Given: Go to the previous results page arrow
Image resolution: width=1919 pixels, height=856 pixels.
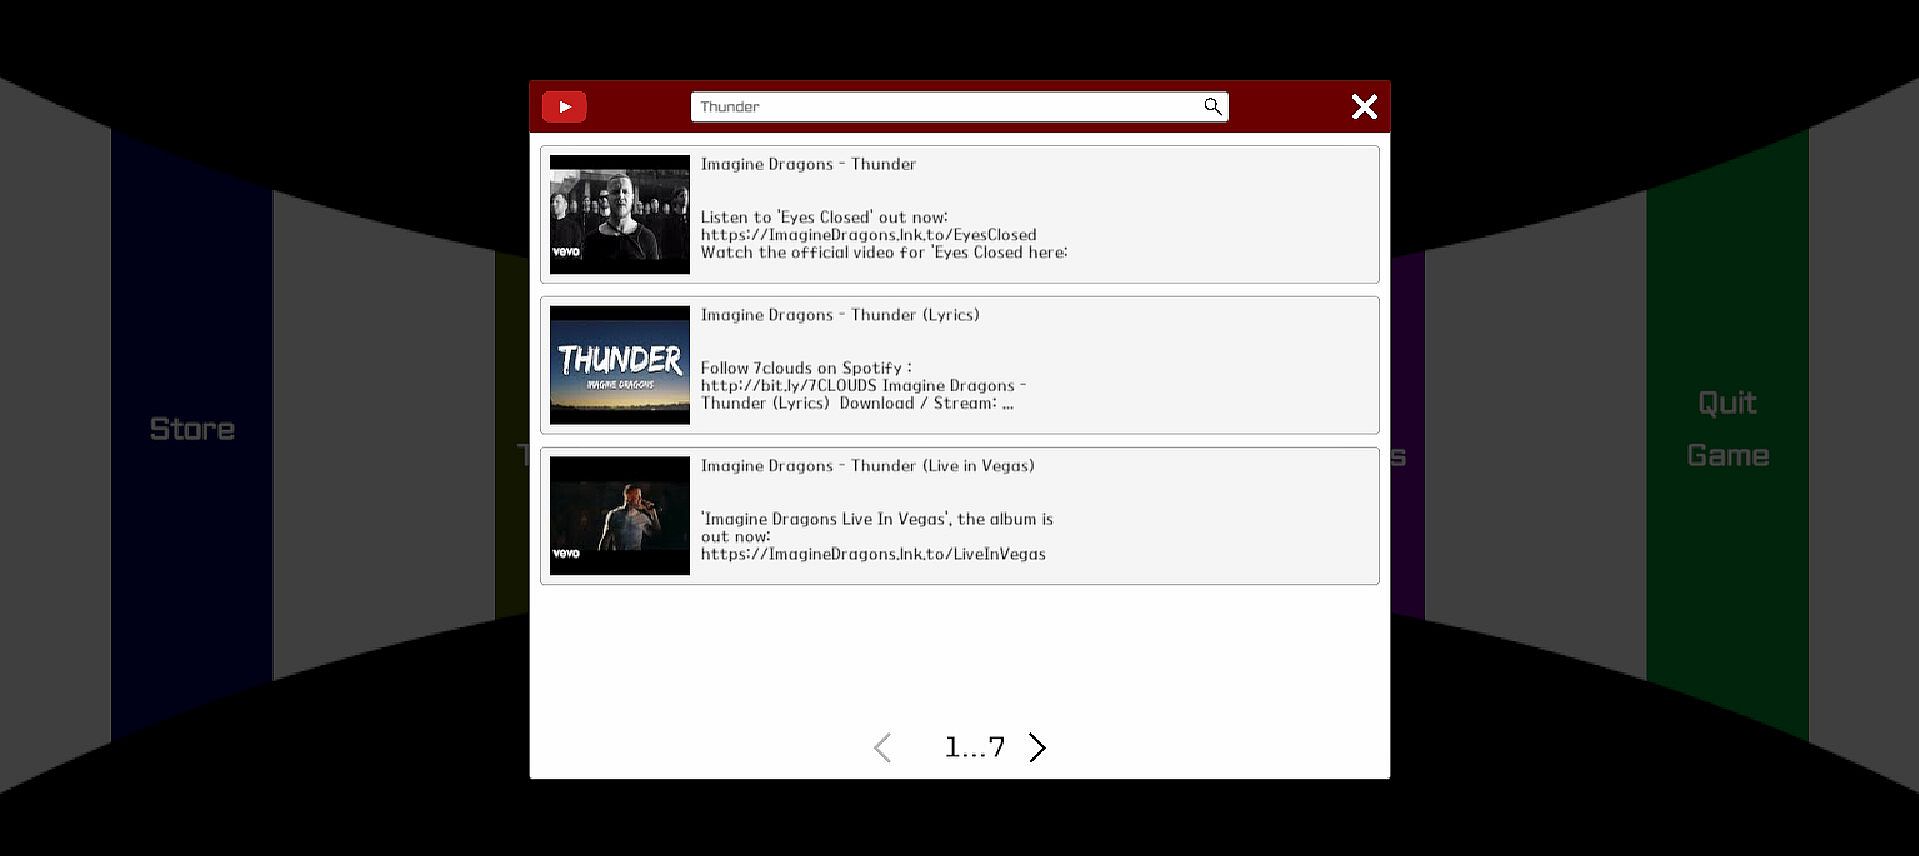Looking at the screenshot, I should pos(882,747).
